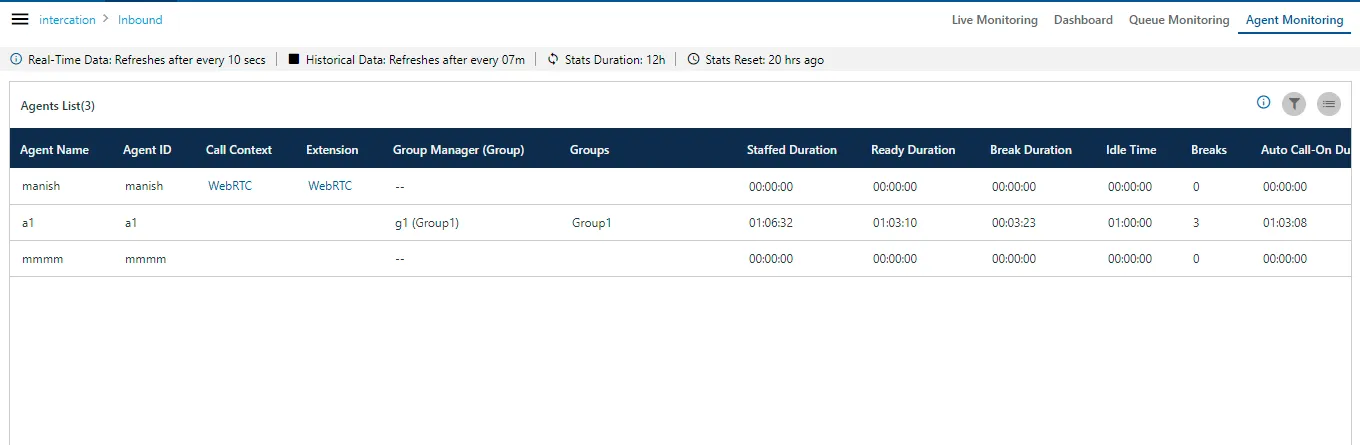Click the Extension column header
The width and height of the screenshot is (1360, 445).
332,150
